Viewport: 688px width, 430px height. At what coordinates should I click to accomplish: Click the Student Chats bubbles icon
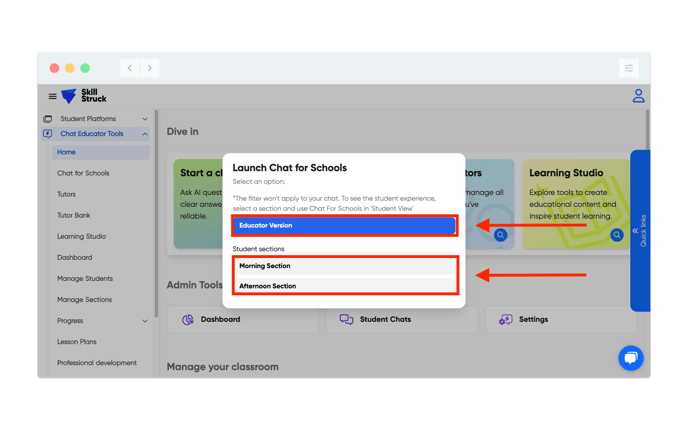pyautogui.click(x=346, y=319)
